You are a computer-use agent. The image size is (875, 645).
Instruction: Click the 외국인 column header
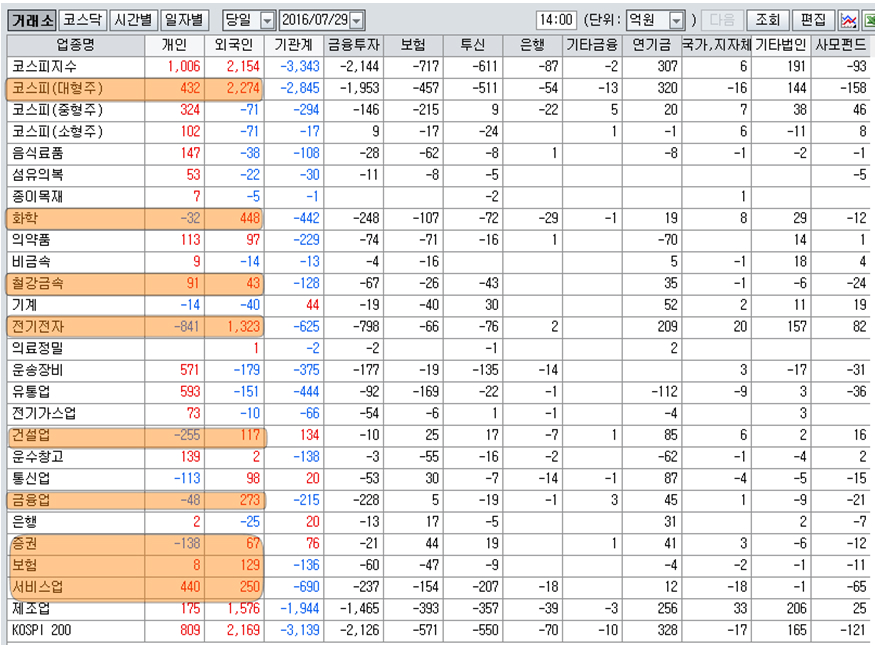pyautogui.click(x=234, y=45)
